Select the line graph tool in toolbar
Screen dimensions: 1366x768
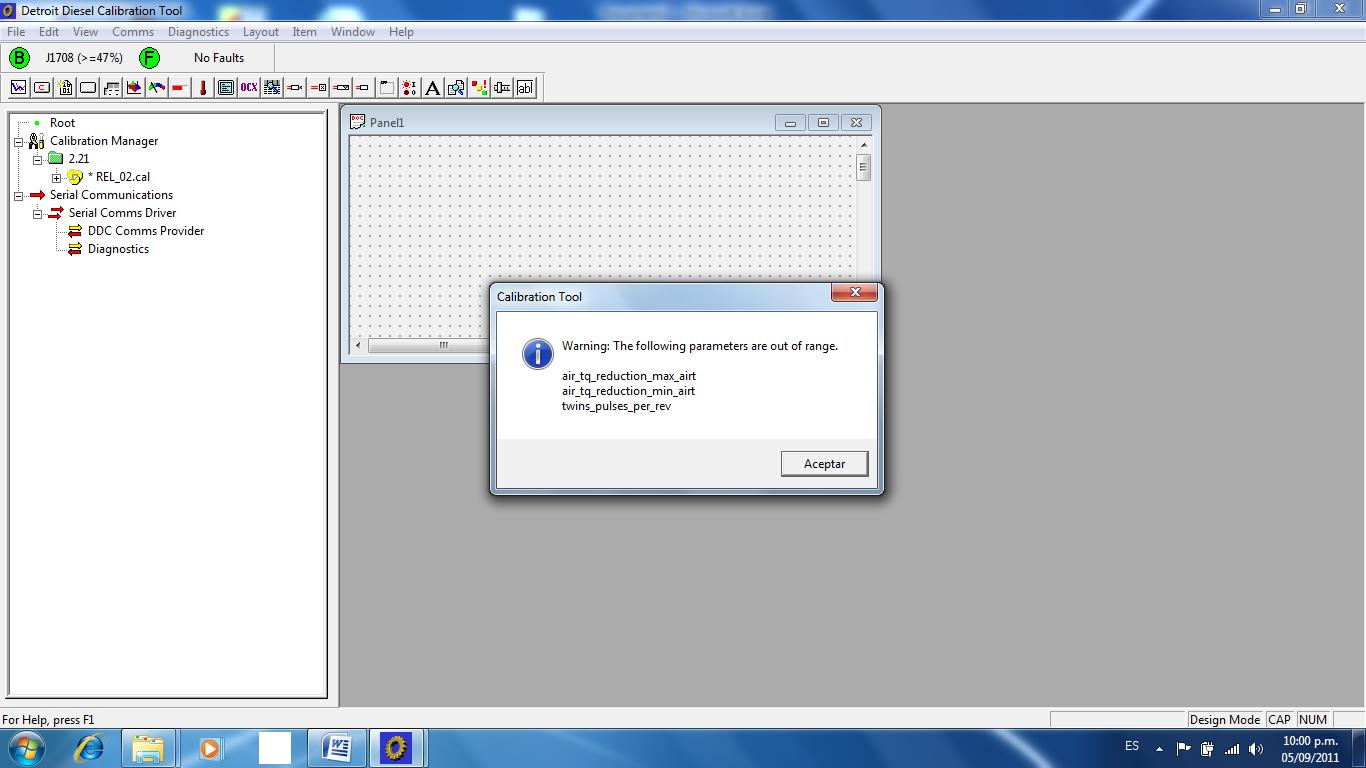(18, 88)
